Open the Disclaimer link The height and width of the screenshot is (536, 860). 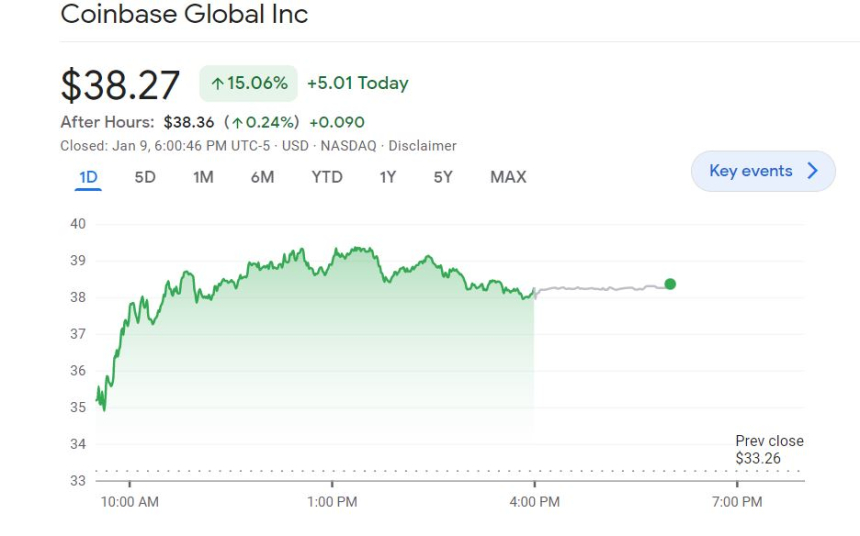pyautogui.click(x=422, y=146)
